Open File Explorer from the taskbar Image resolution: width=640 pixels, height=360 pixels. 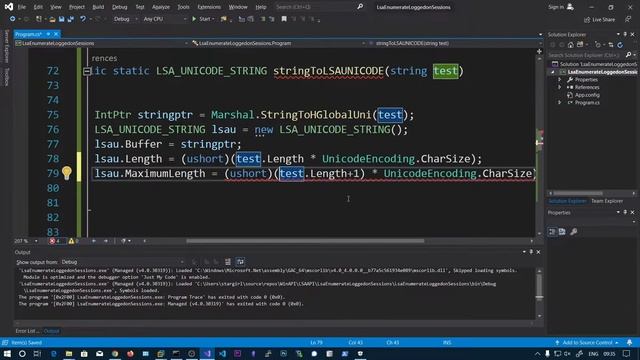(69, 353)
